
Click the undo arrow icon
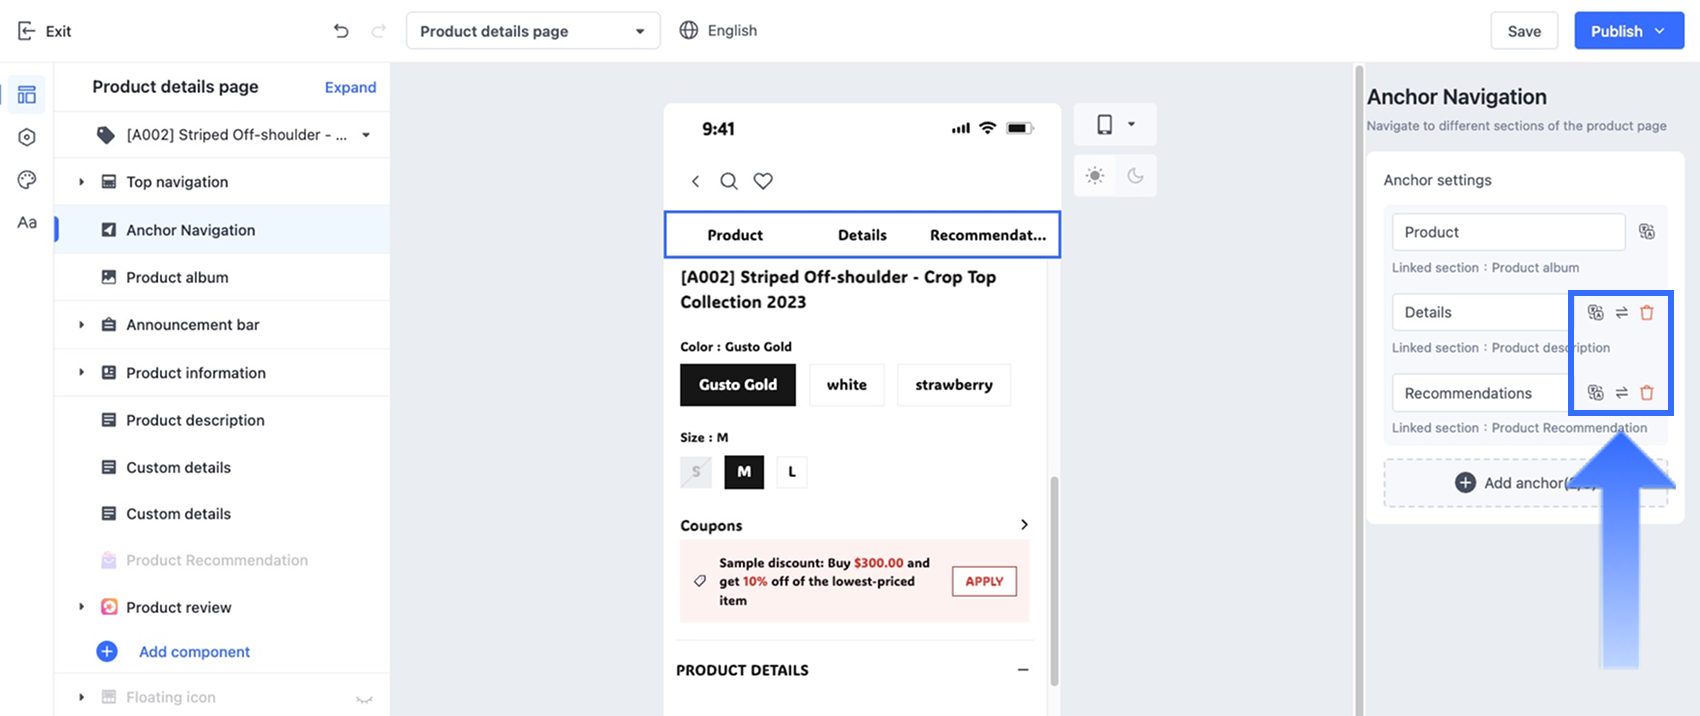coord(341,31)
